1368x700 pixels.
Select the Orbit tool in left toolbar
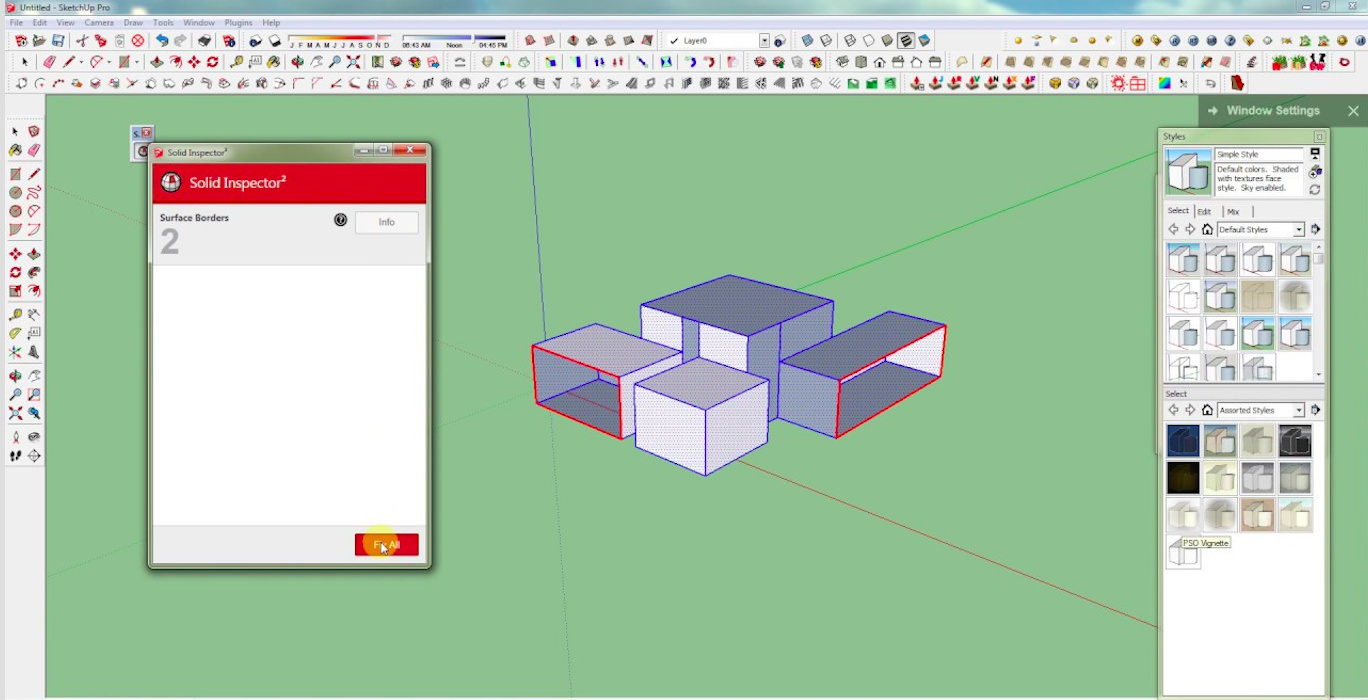click(x=15, y=376)
